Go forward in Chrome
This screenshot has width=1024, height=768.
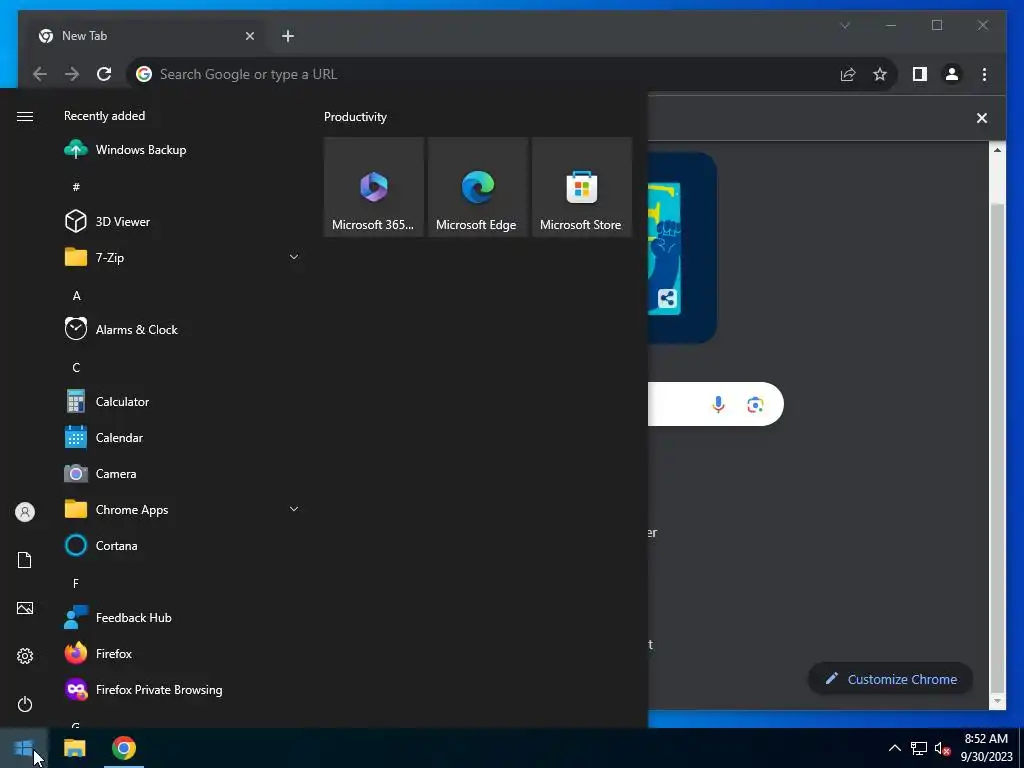[72, 74]
